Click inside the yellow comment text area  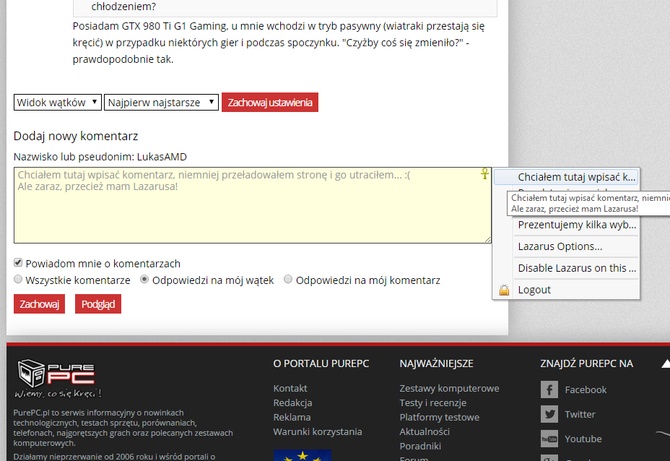coord(253,206)
